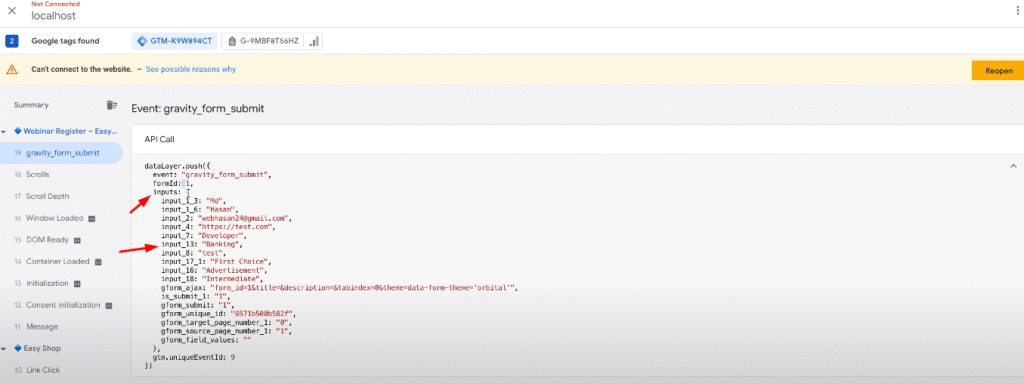This screenshot has height=384, width=1024.
Task: Select the Webinar Register – Easy page entry
Action: pyautogui.click(x=66, y=131)
